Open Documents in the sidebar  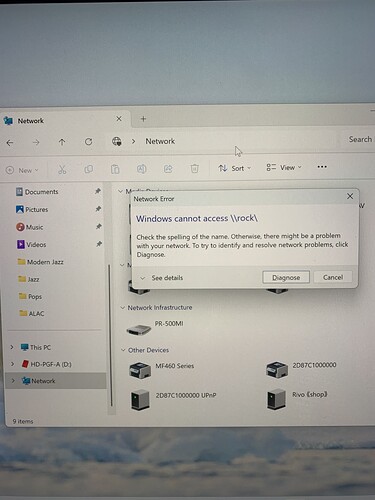click(x=37, y=192)
